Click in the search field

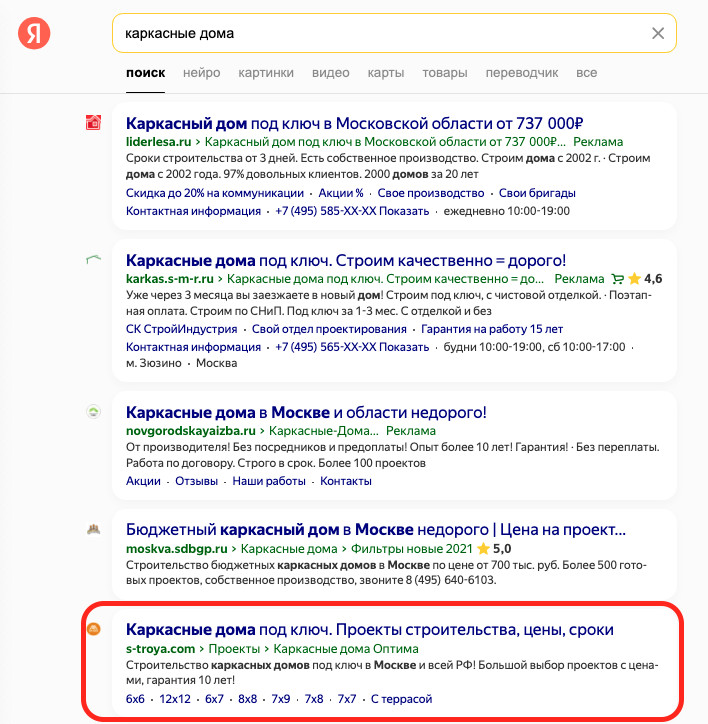(x=380, y=34)
